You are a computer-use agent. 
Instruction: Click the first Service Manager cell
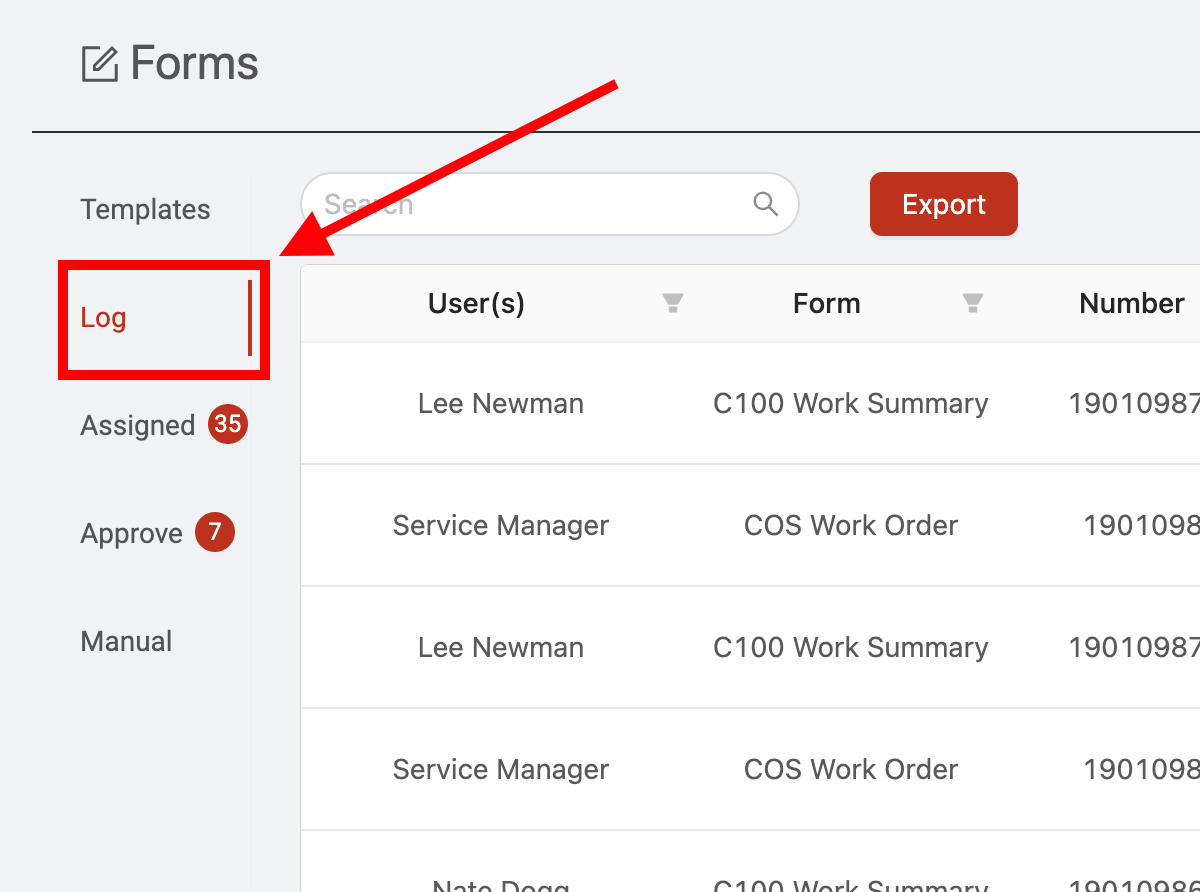(501, 525)
